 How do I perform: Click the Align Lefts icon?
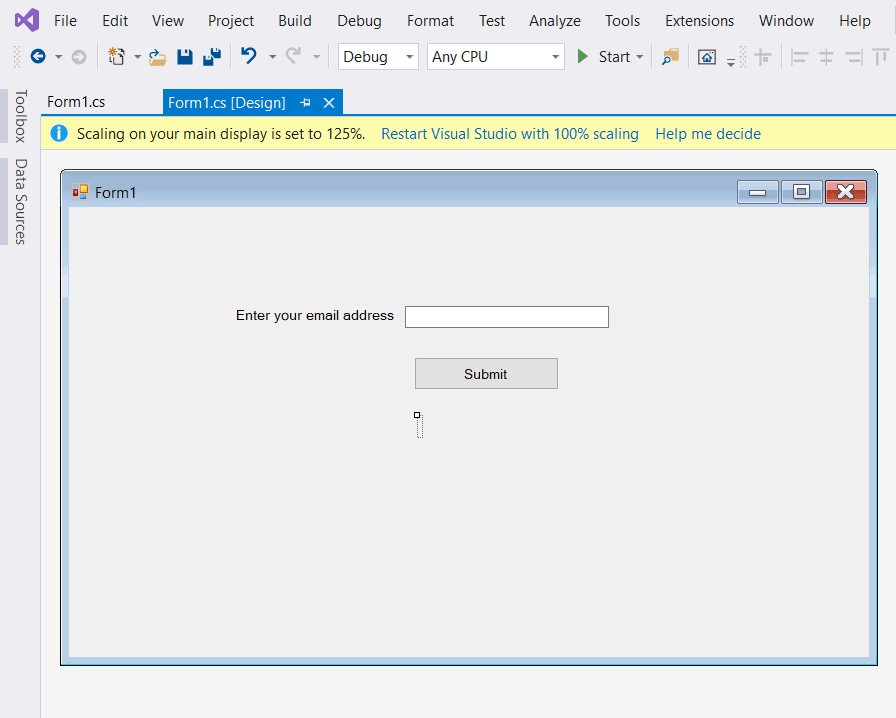(799, 57)
